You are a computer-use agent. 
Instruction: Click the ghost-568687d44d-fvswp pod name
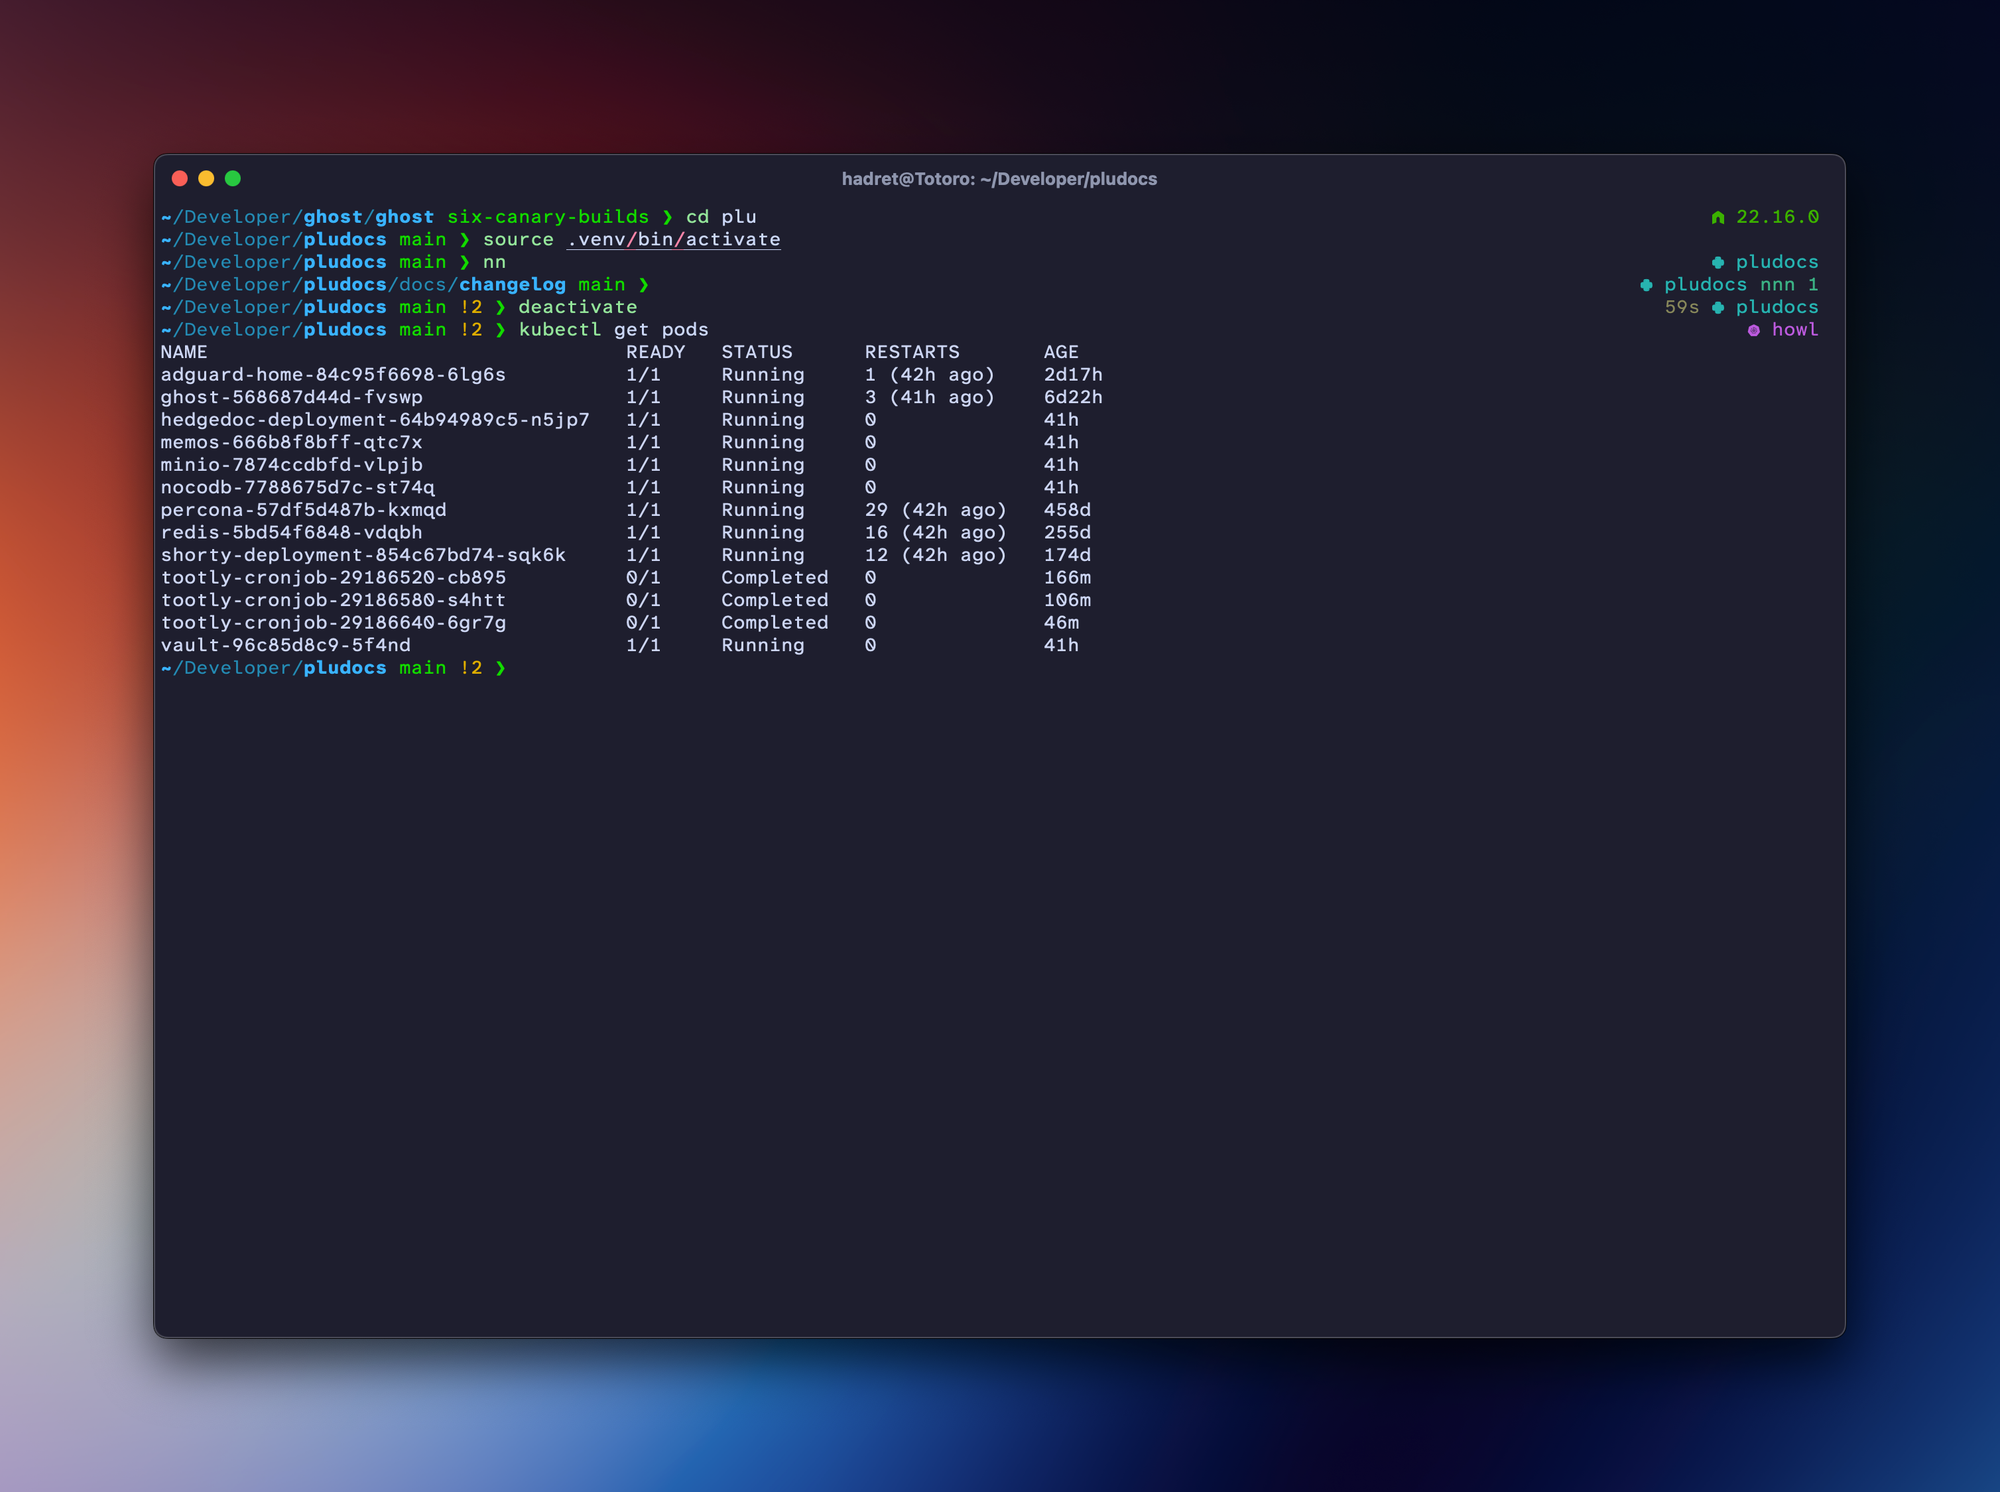point(291,398)
